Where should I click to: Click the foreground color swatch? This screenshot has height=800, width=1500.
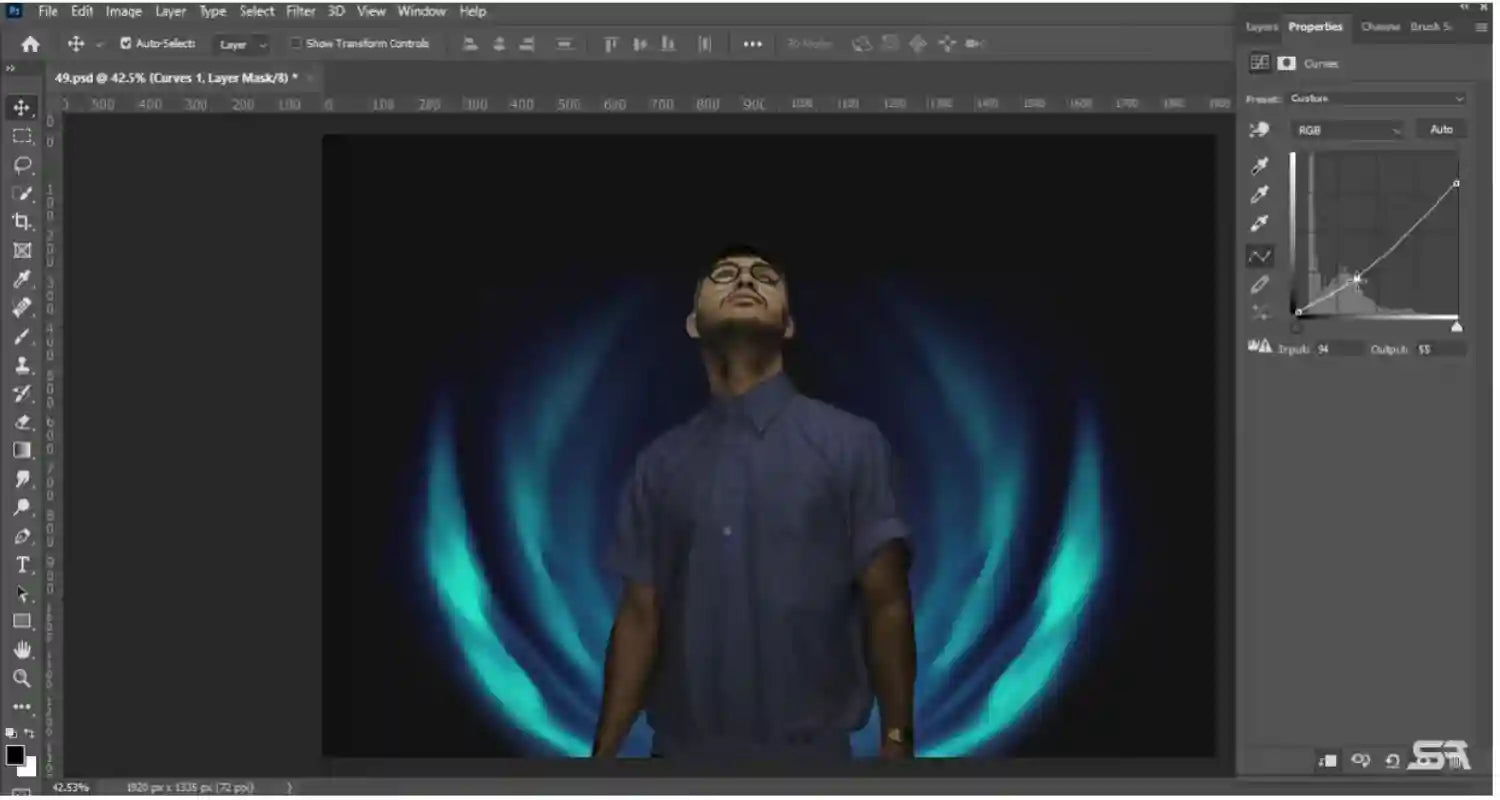click(15, 755)
